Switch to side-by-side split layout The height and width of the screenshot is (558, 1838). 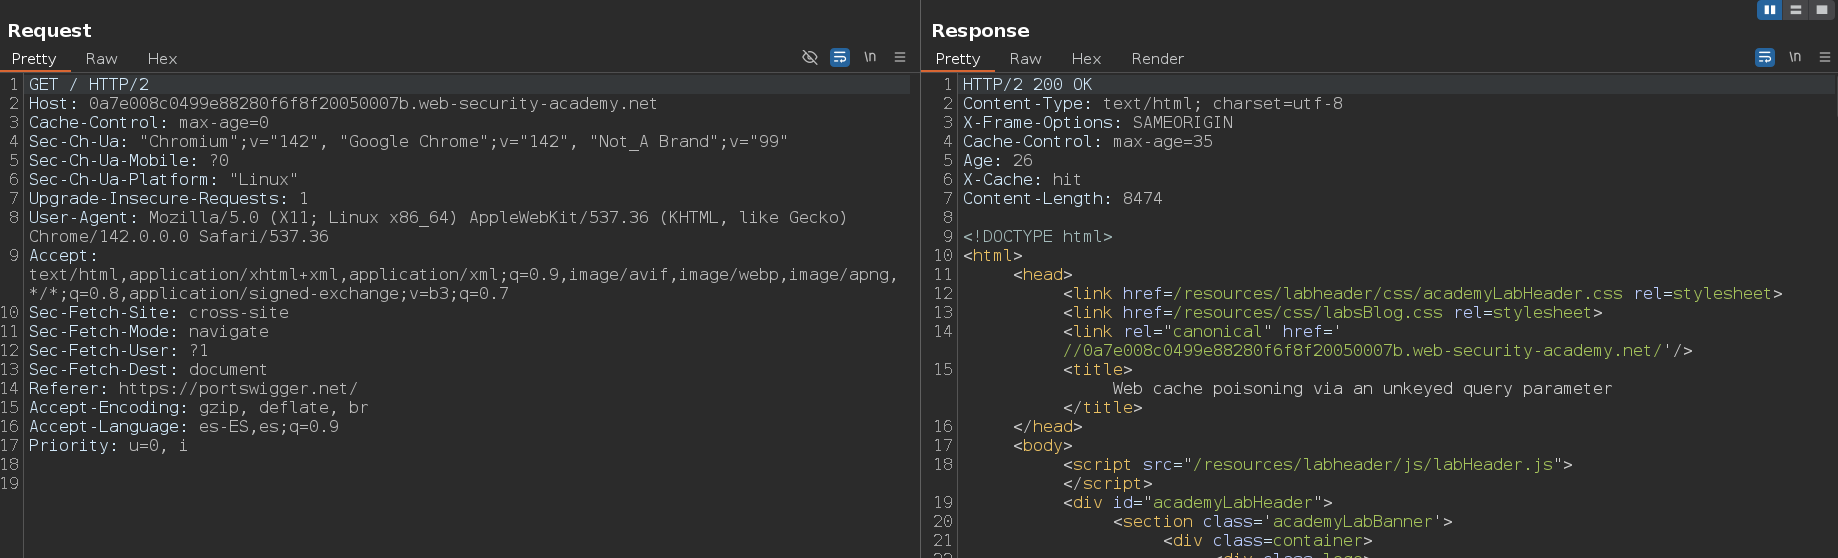[1770, 9]
